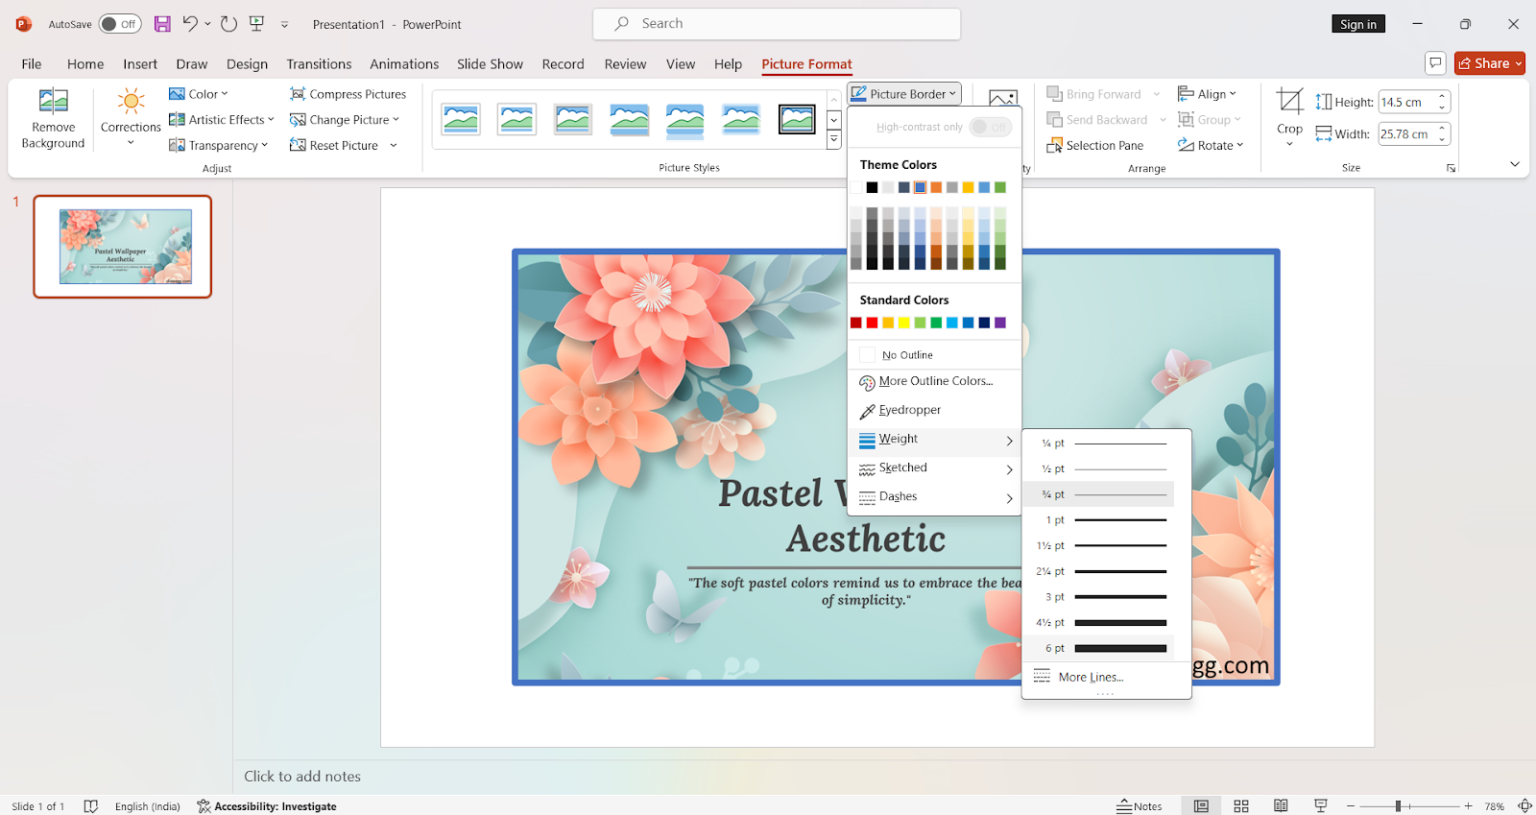
Task: Click More Lines in the Weight menu
Action: [1090, 677]
